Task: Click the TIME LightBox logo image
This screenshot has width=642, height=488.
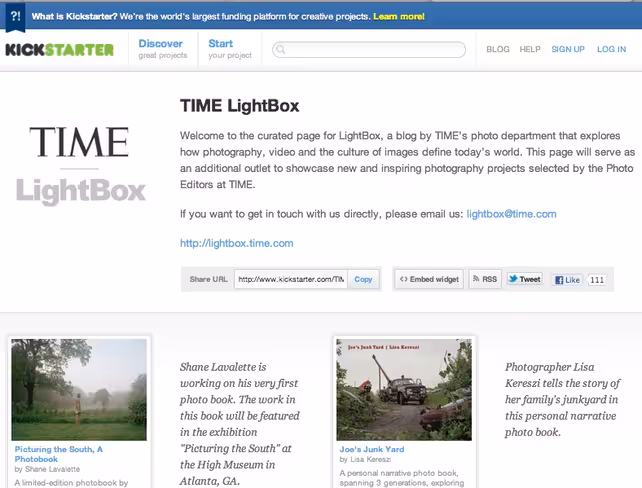Action: point(80,164)
